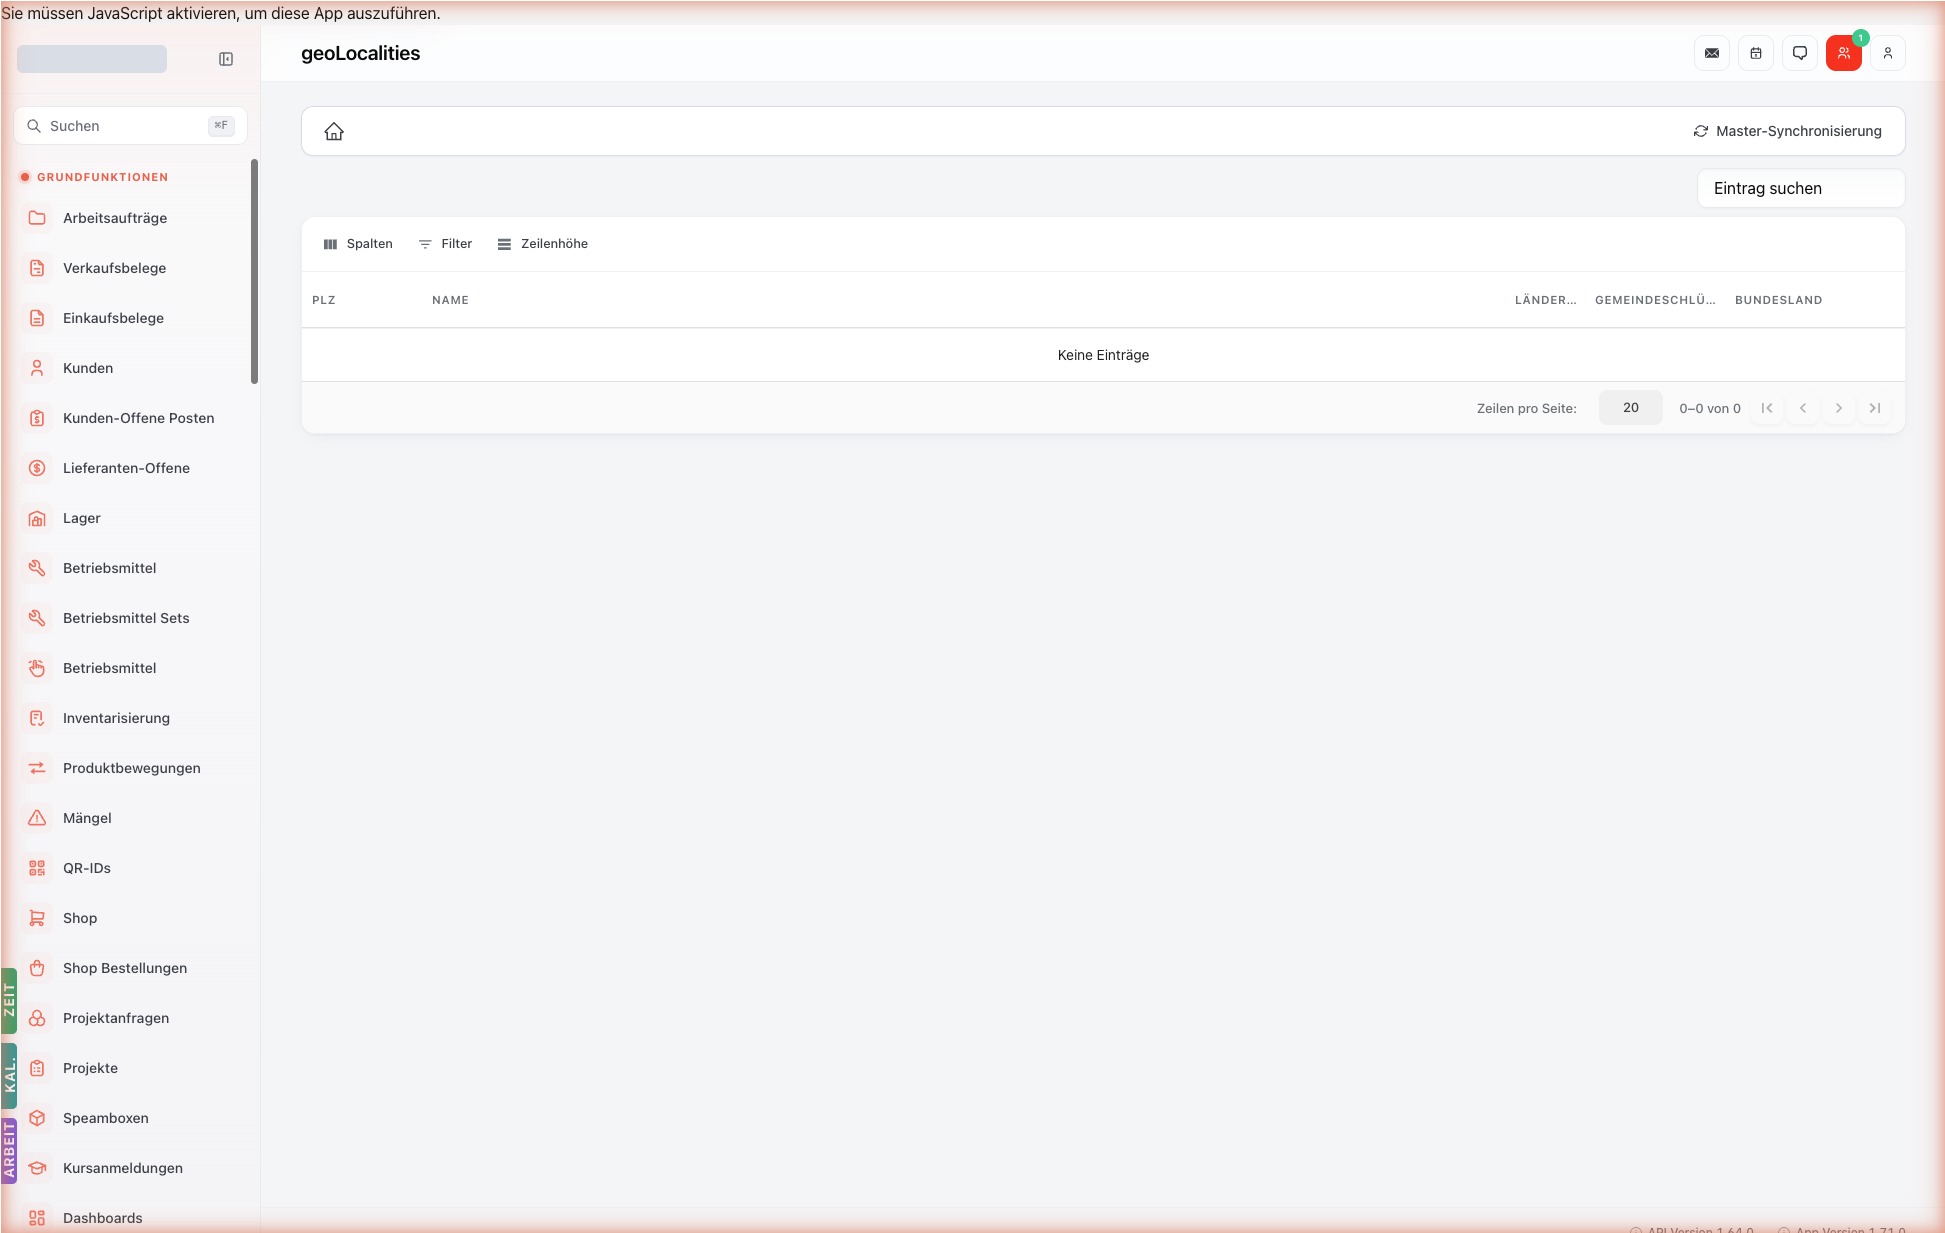The image size is (1945, 1233).
Task: Open the Spalten column chooser
Action: tap(358, 244)
